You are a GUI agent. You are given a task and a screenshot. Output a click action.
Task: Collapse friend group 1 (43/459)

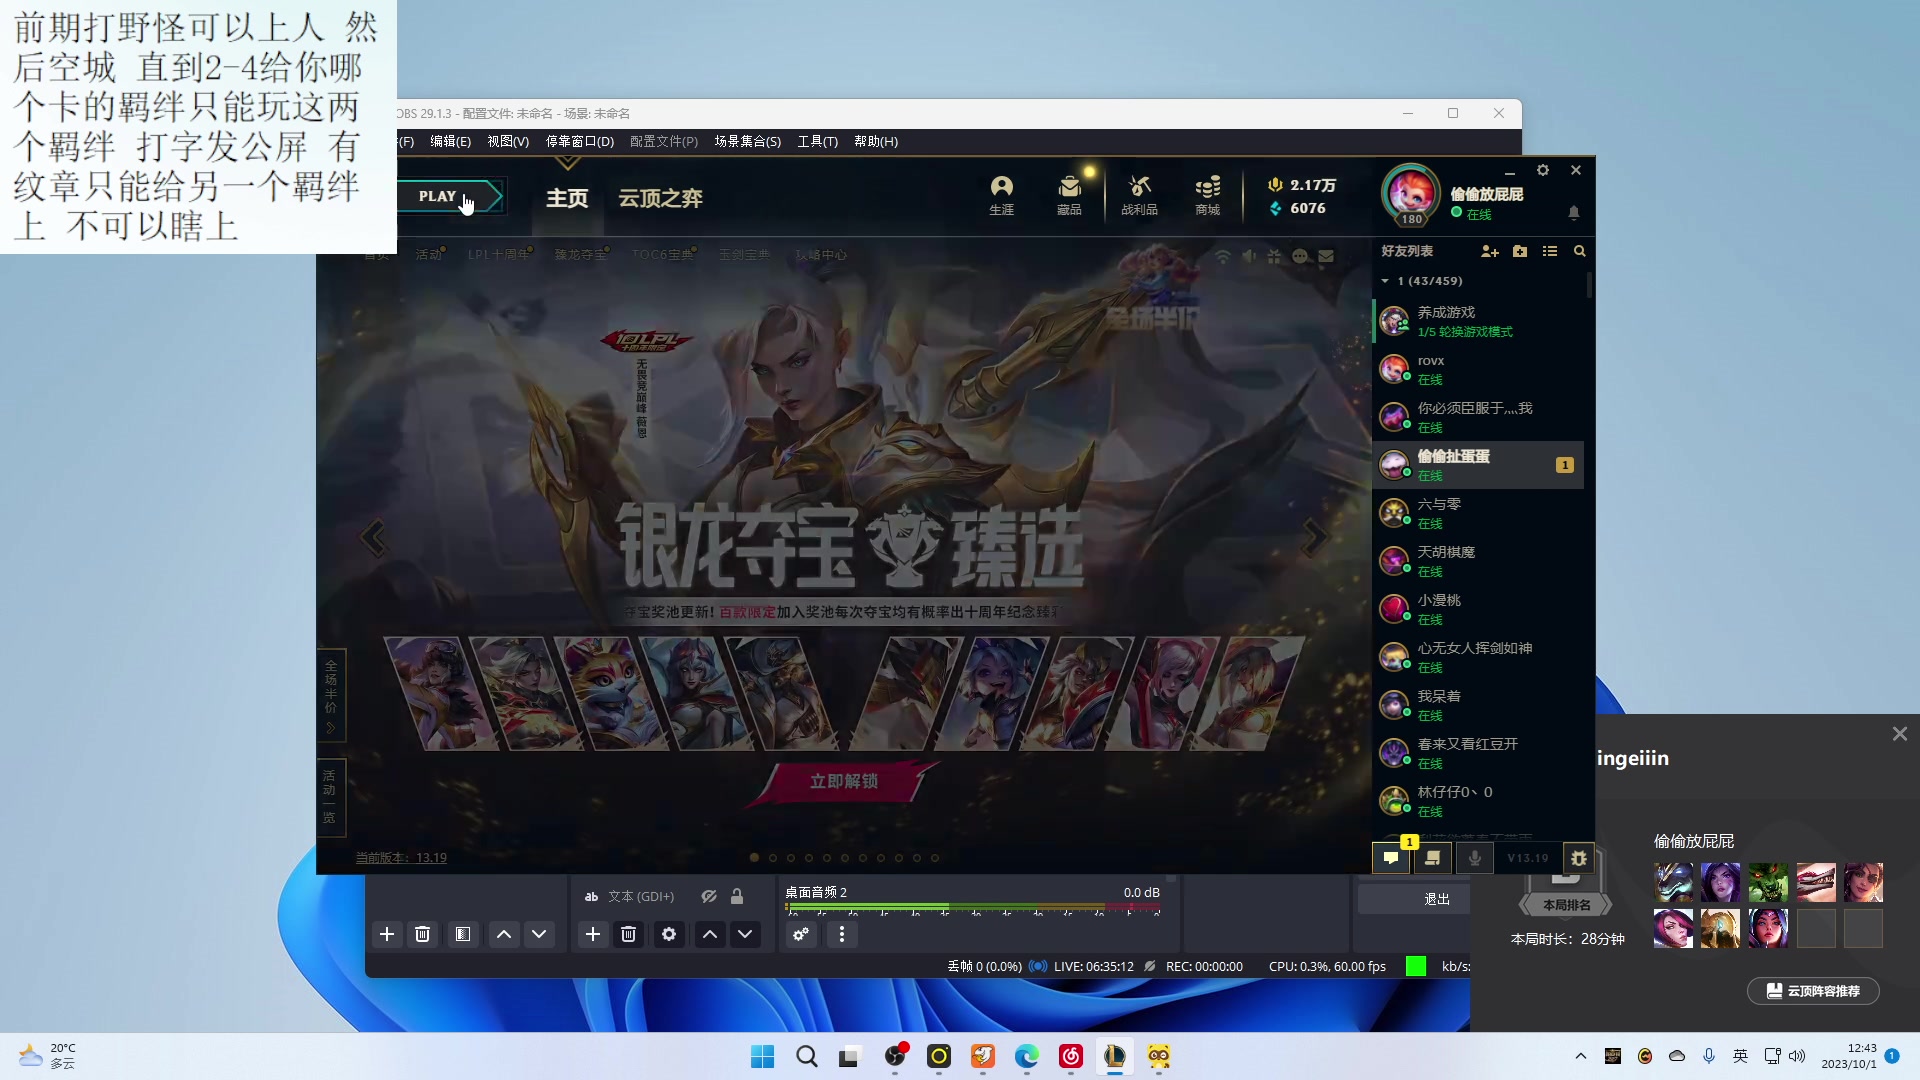click(x=1385, y=281)
